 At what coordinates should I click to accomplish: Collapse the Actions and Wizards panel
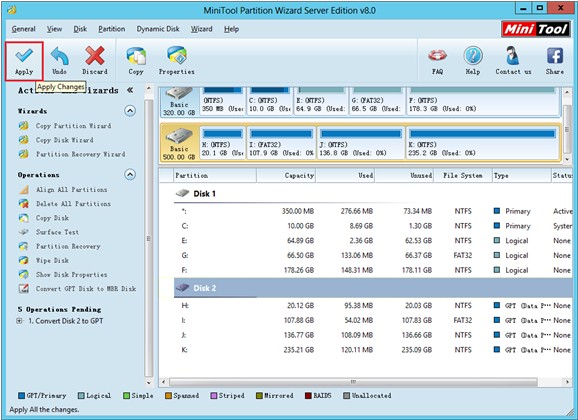tap(130, 90)
